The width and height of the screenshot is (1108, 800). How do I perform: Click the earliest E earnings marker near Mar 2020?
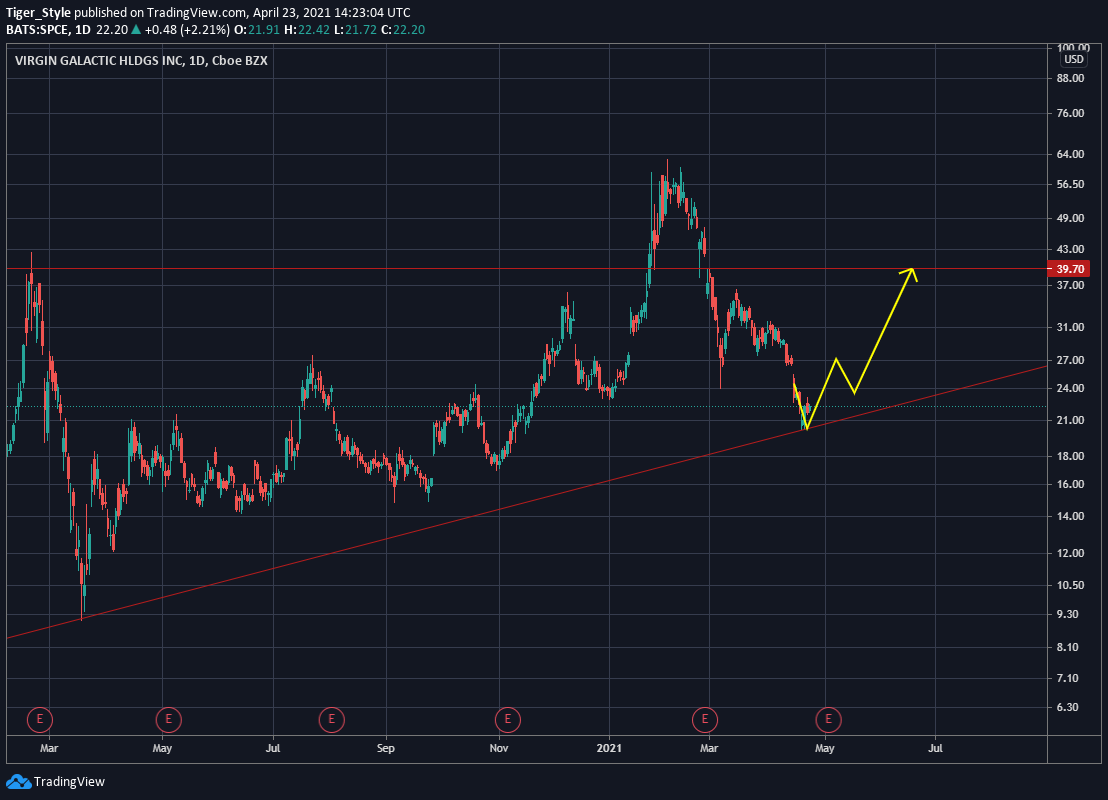tap(40, 719)
